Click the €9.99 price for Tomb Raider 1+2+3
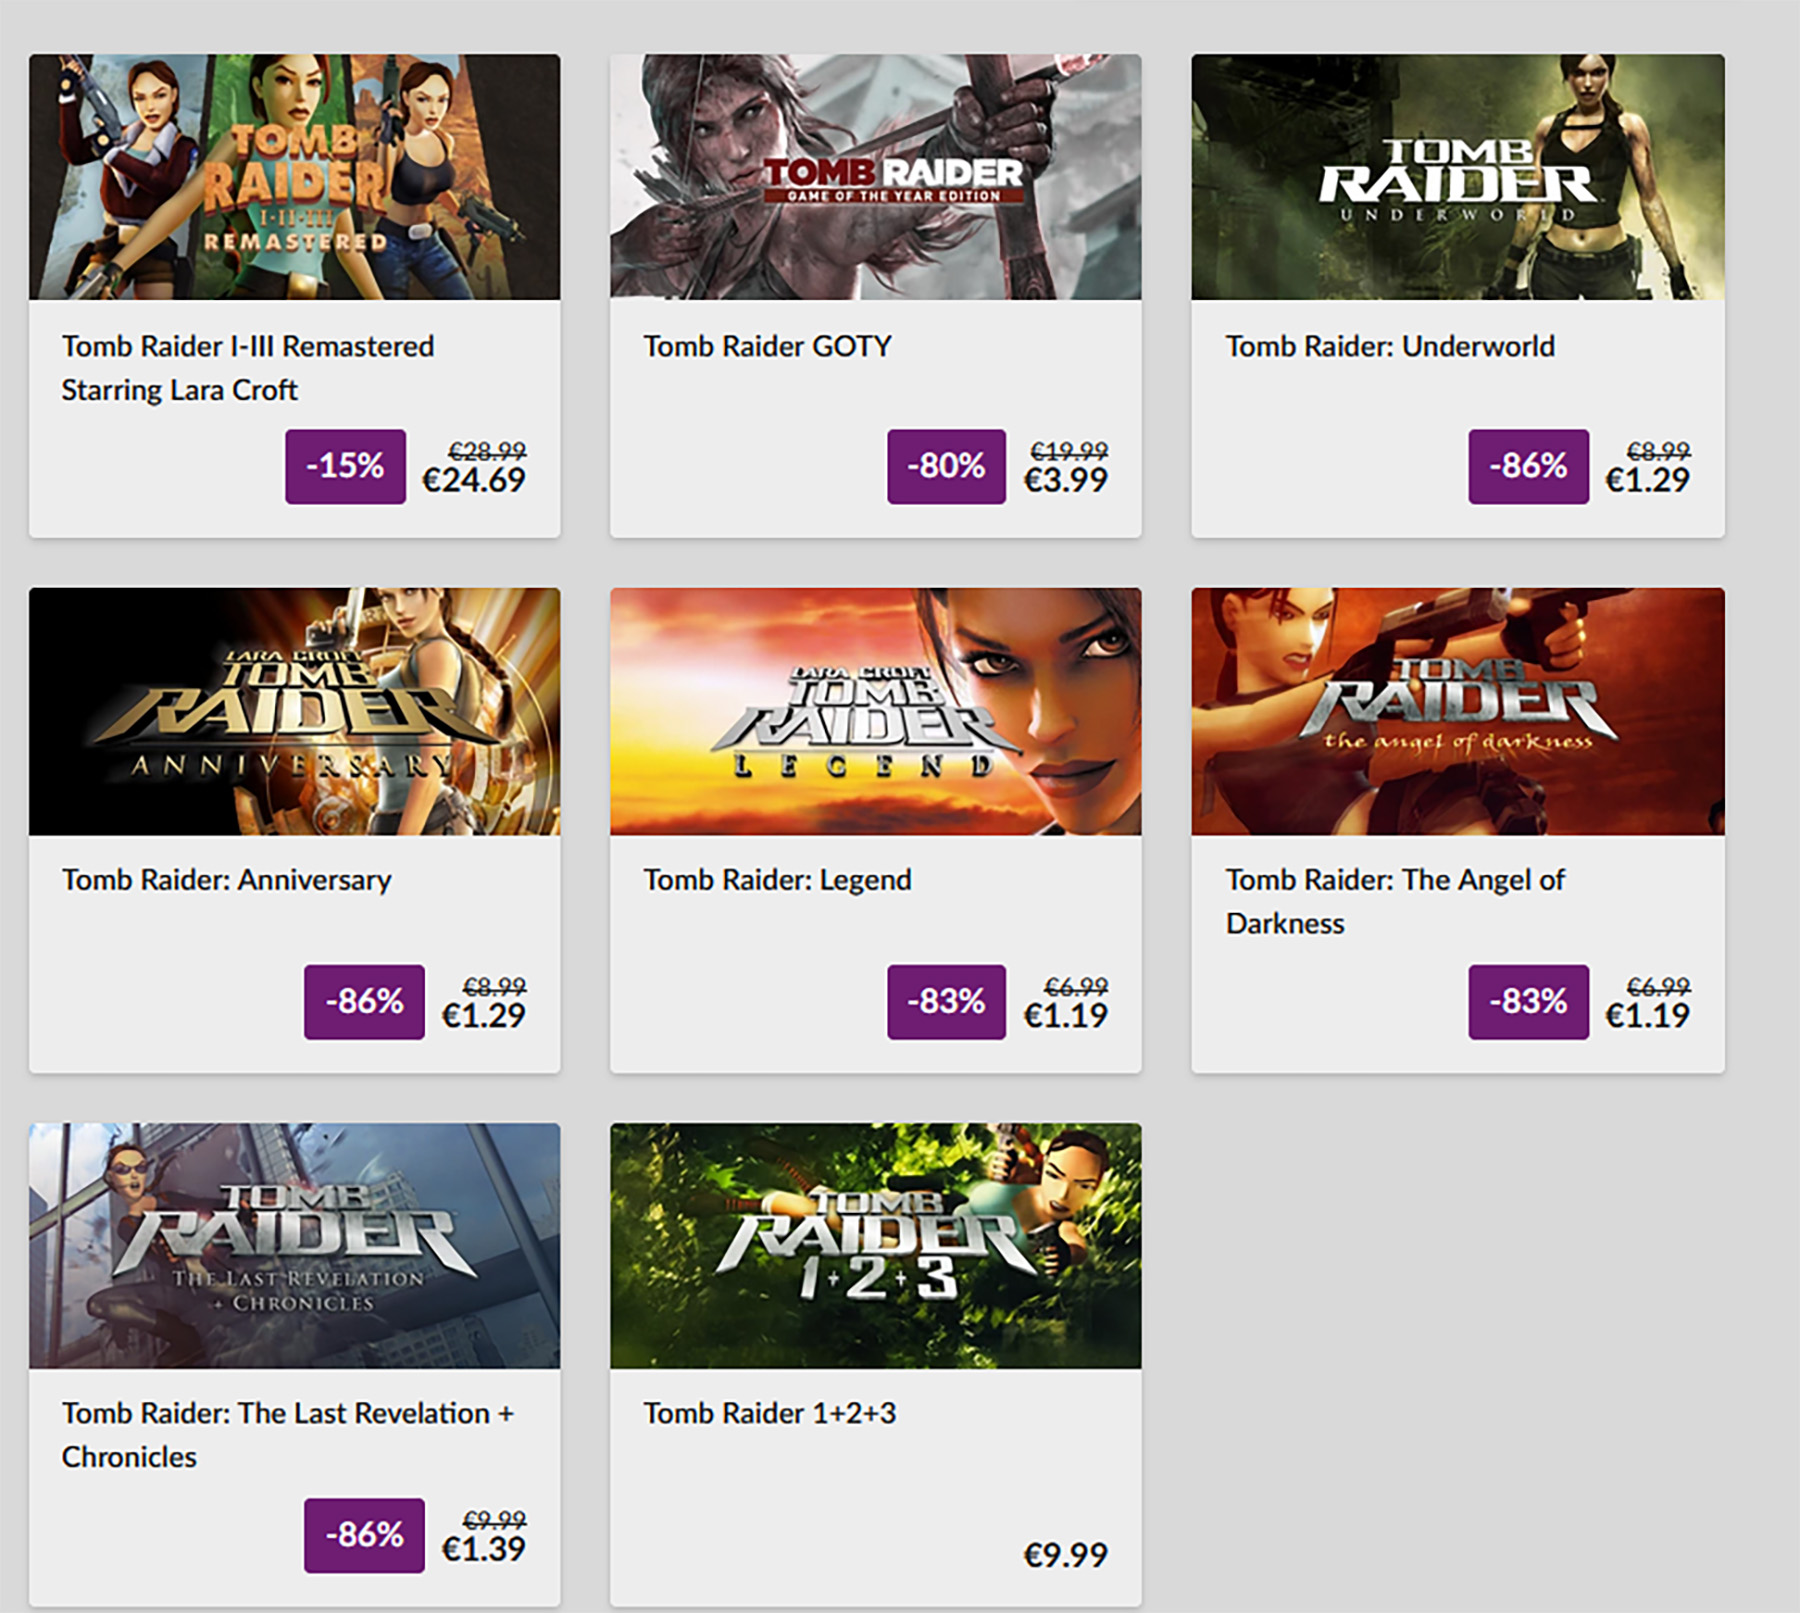1800x1613 pixels. pos(1065,1555)
